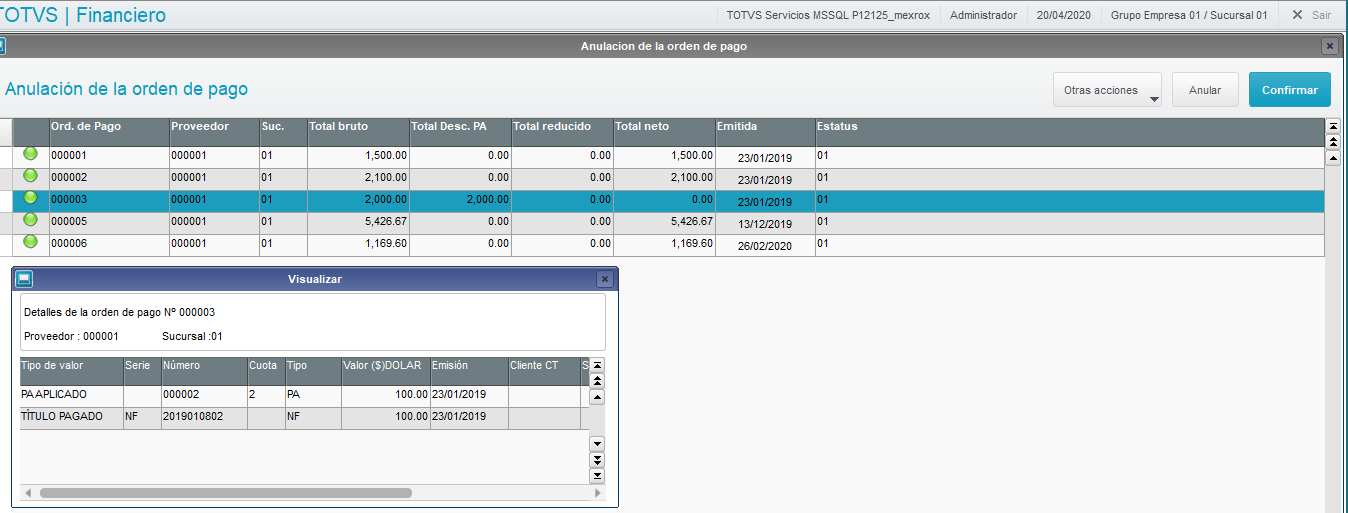Select the PA APLICADO row
The width and height of the screenshot is (1348, 513).
(304, 396)
